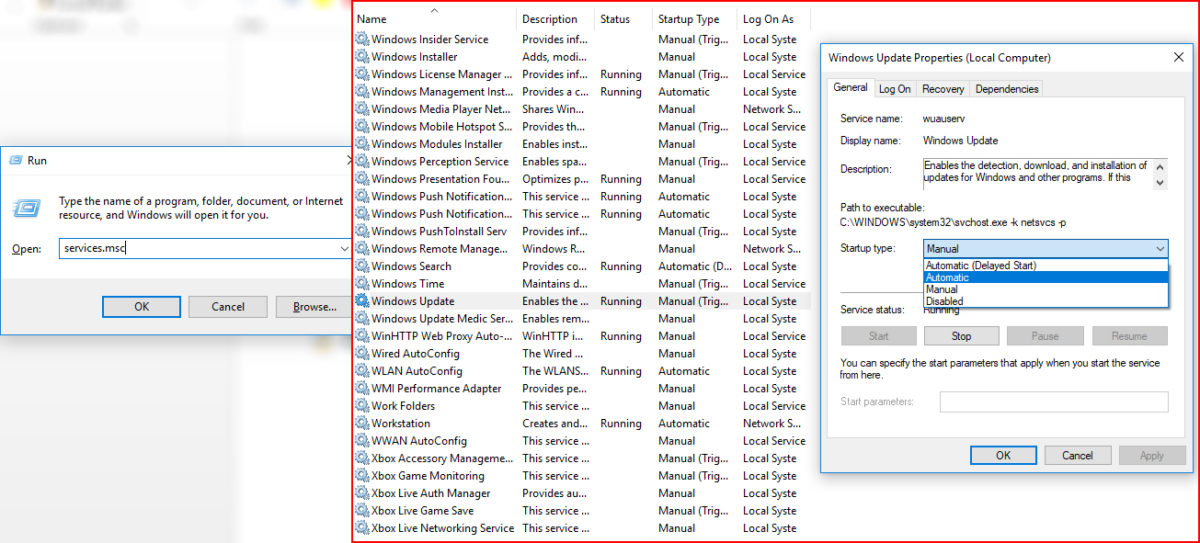The width and height of the screenshot is (1200, 543).
Task: Click the description box scroll down arrow
Action: point(1160,183)
